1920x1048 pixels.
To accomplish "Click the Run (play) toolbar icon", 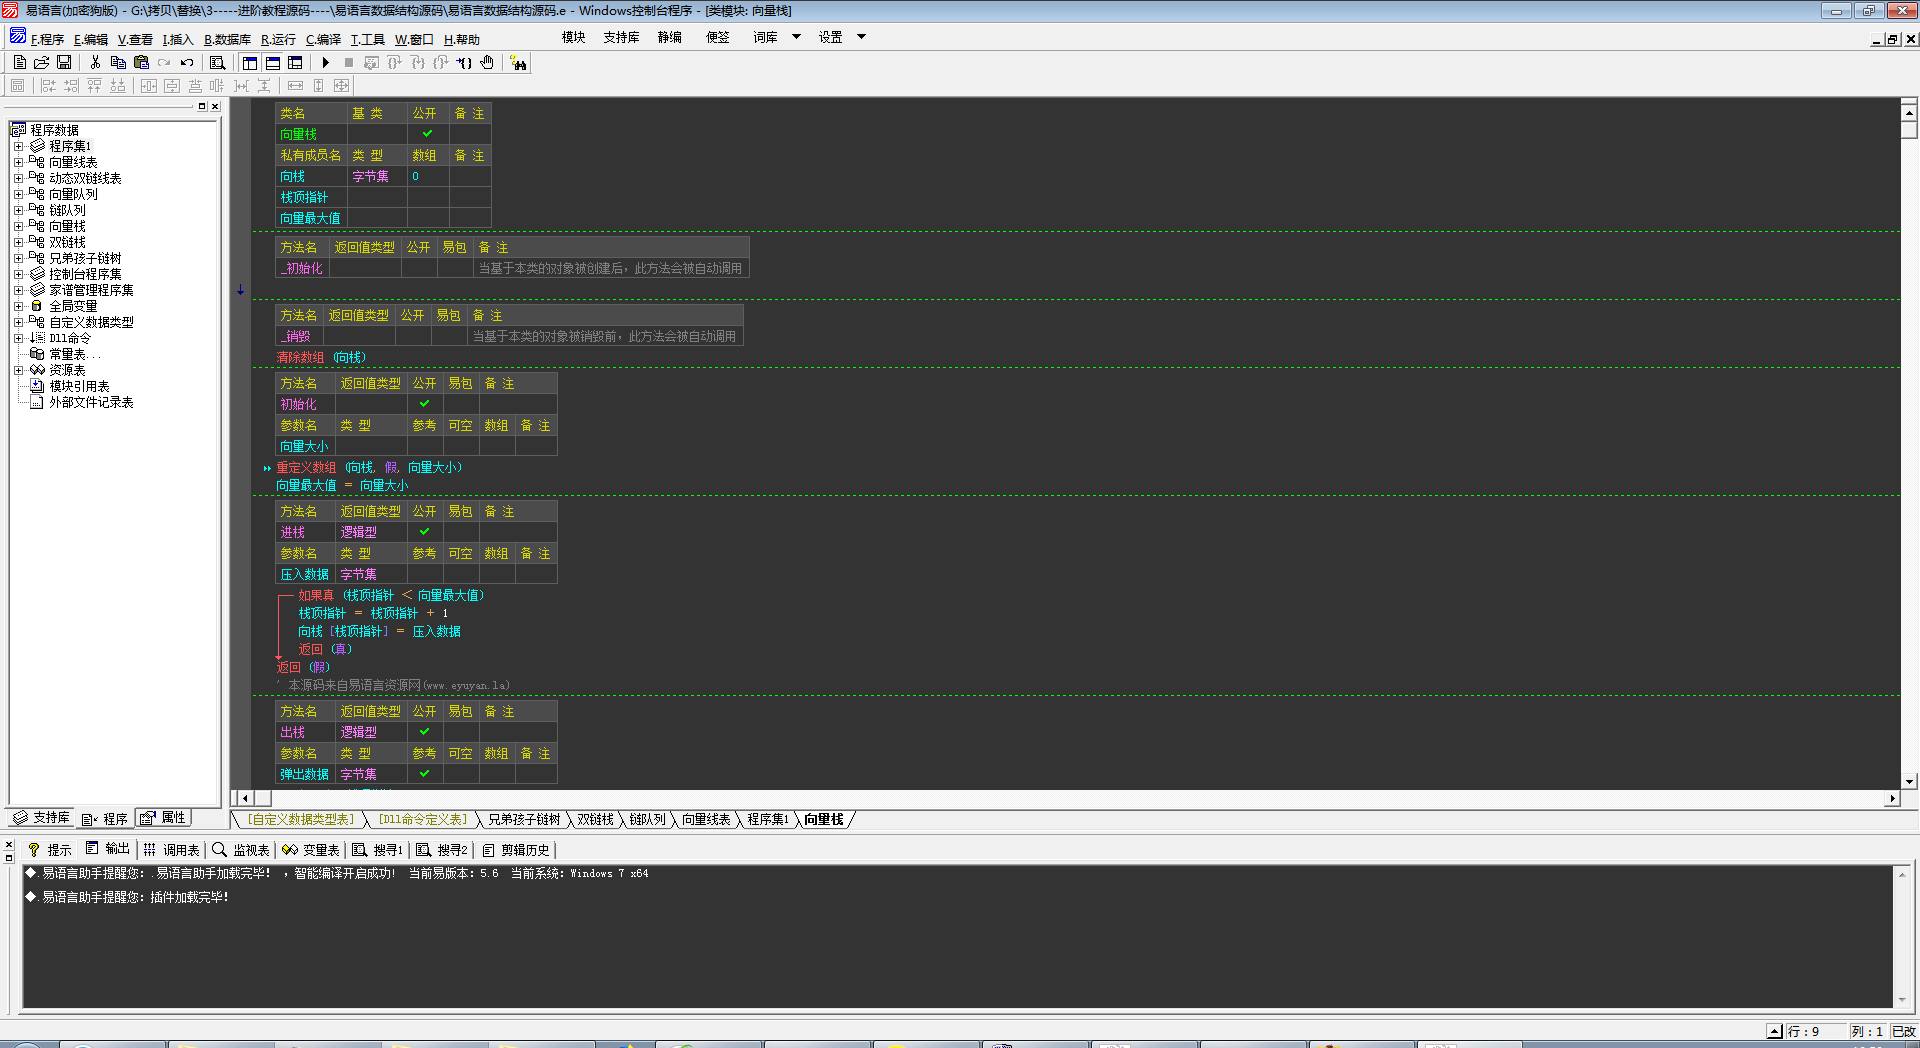I will 326,63.
